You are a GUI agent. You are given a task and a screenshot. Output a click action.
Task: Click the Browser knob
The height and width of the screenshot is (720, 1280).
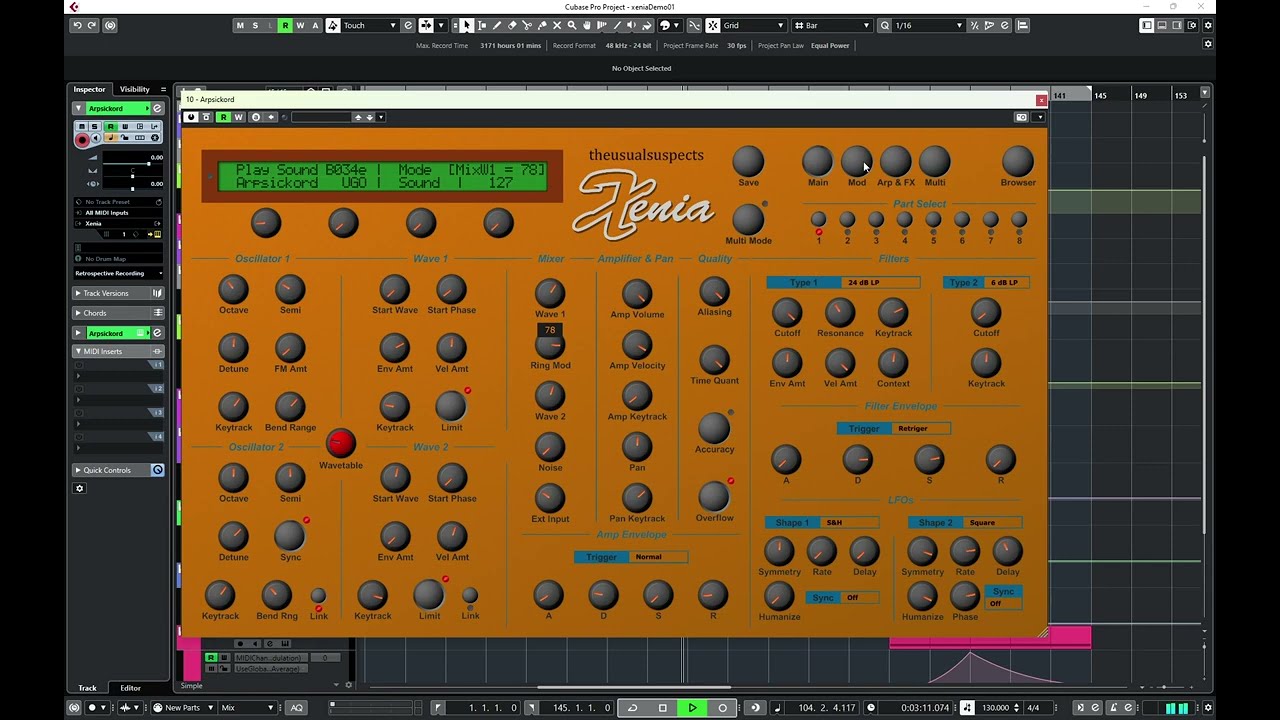coord(1018,161)
